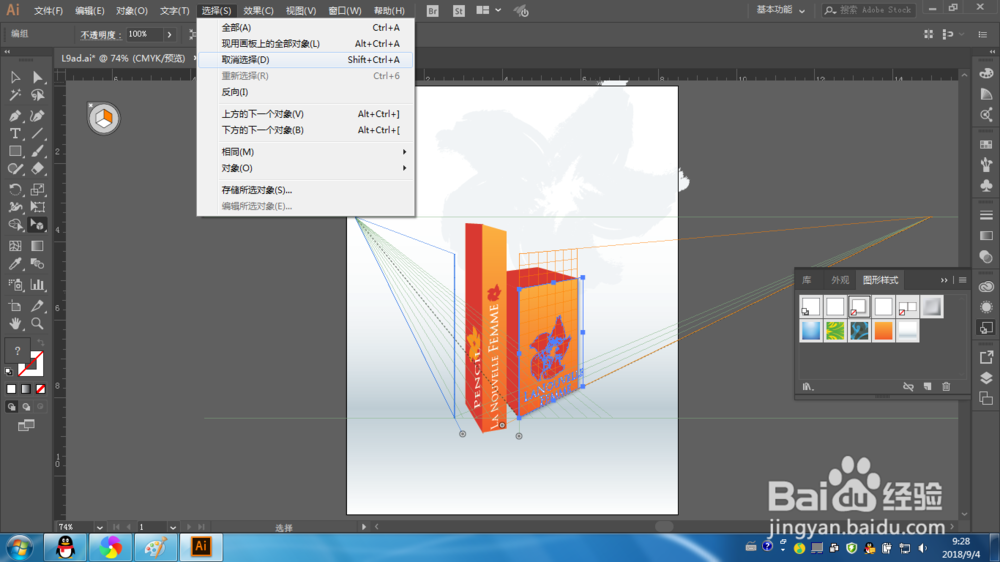Open zoom level 74% dropdown
Viewport: 1000px width, 562px height.
point(99,527)
